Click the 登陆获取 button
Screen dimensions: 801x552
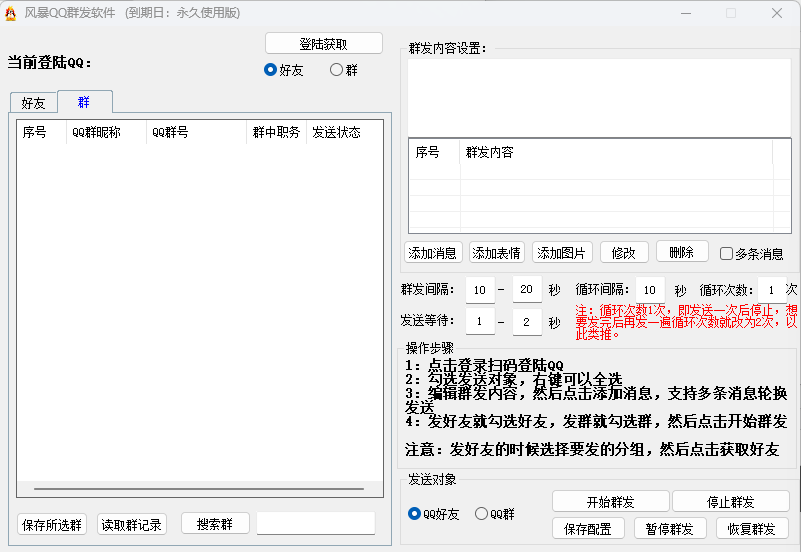point(323,44)
